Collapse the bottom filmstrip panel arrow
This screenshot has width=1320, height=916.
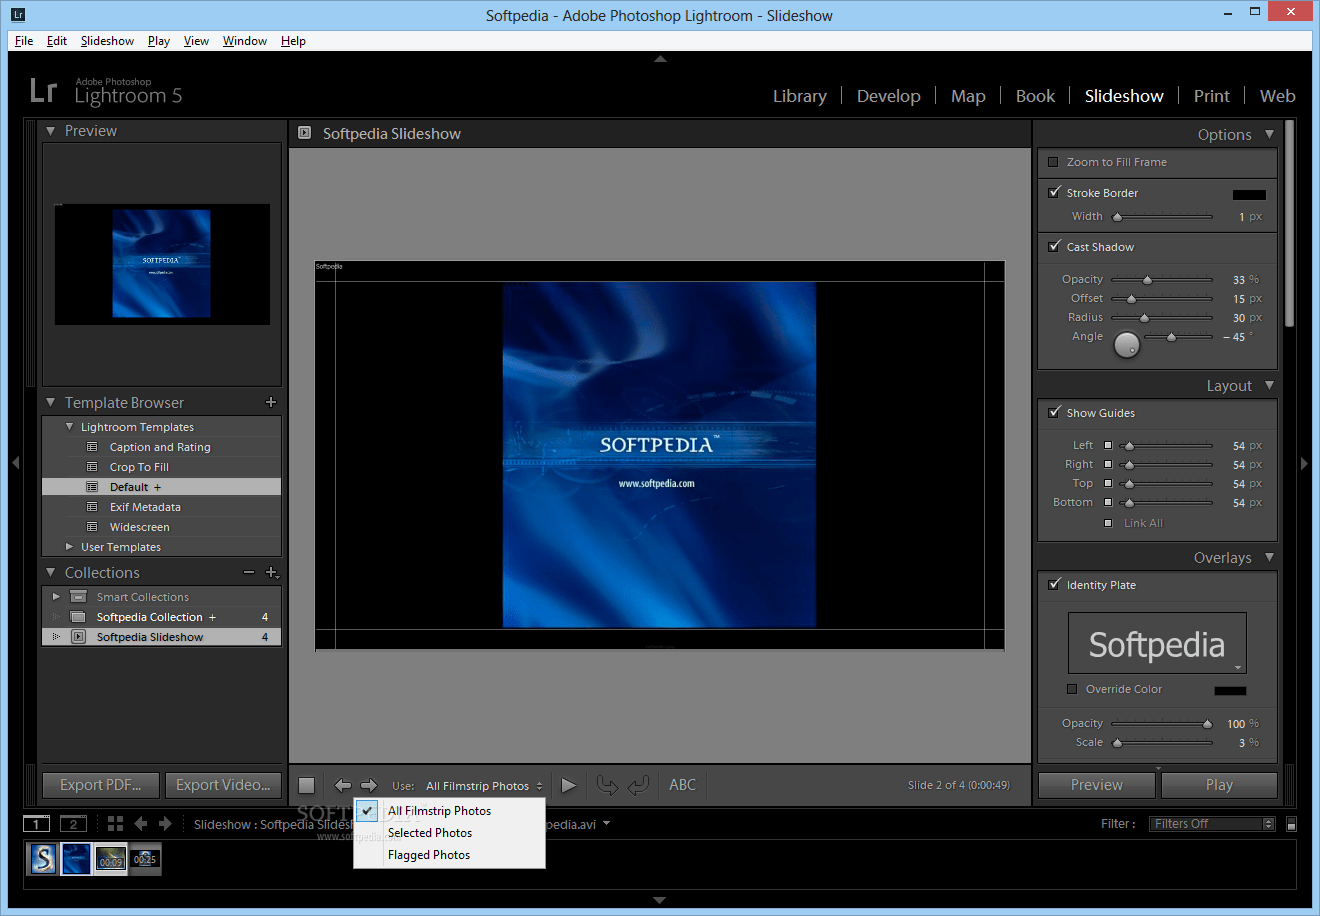[x=660, y=900]
